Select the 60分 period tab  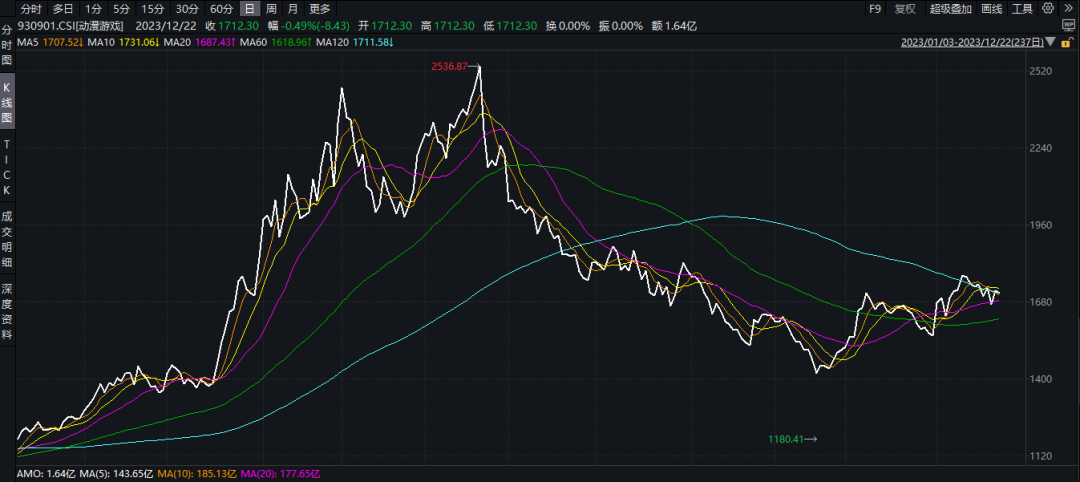point(221,9)
